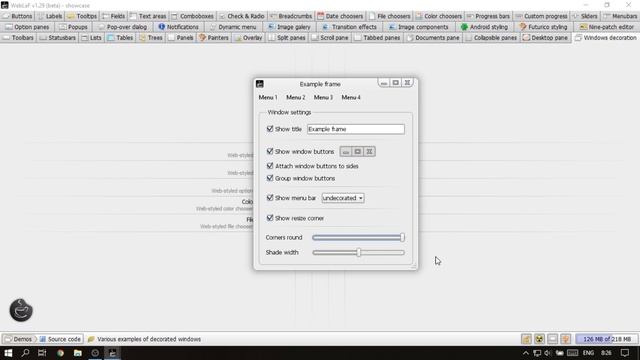Open the Windows Start menu
Image resolution: width=640 pixels, height=360 pixels.
[8, 353]
